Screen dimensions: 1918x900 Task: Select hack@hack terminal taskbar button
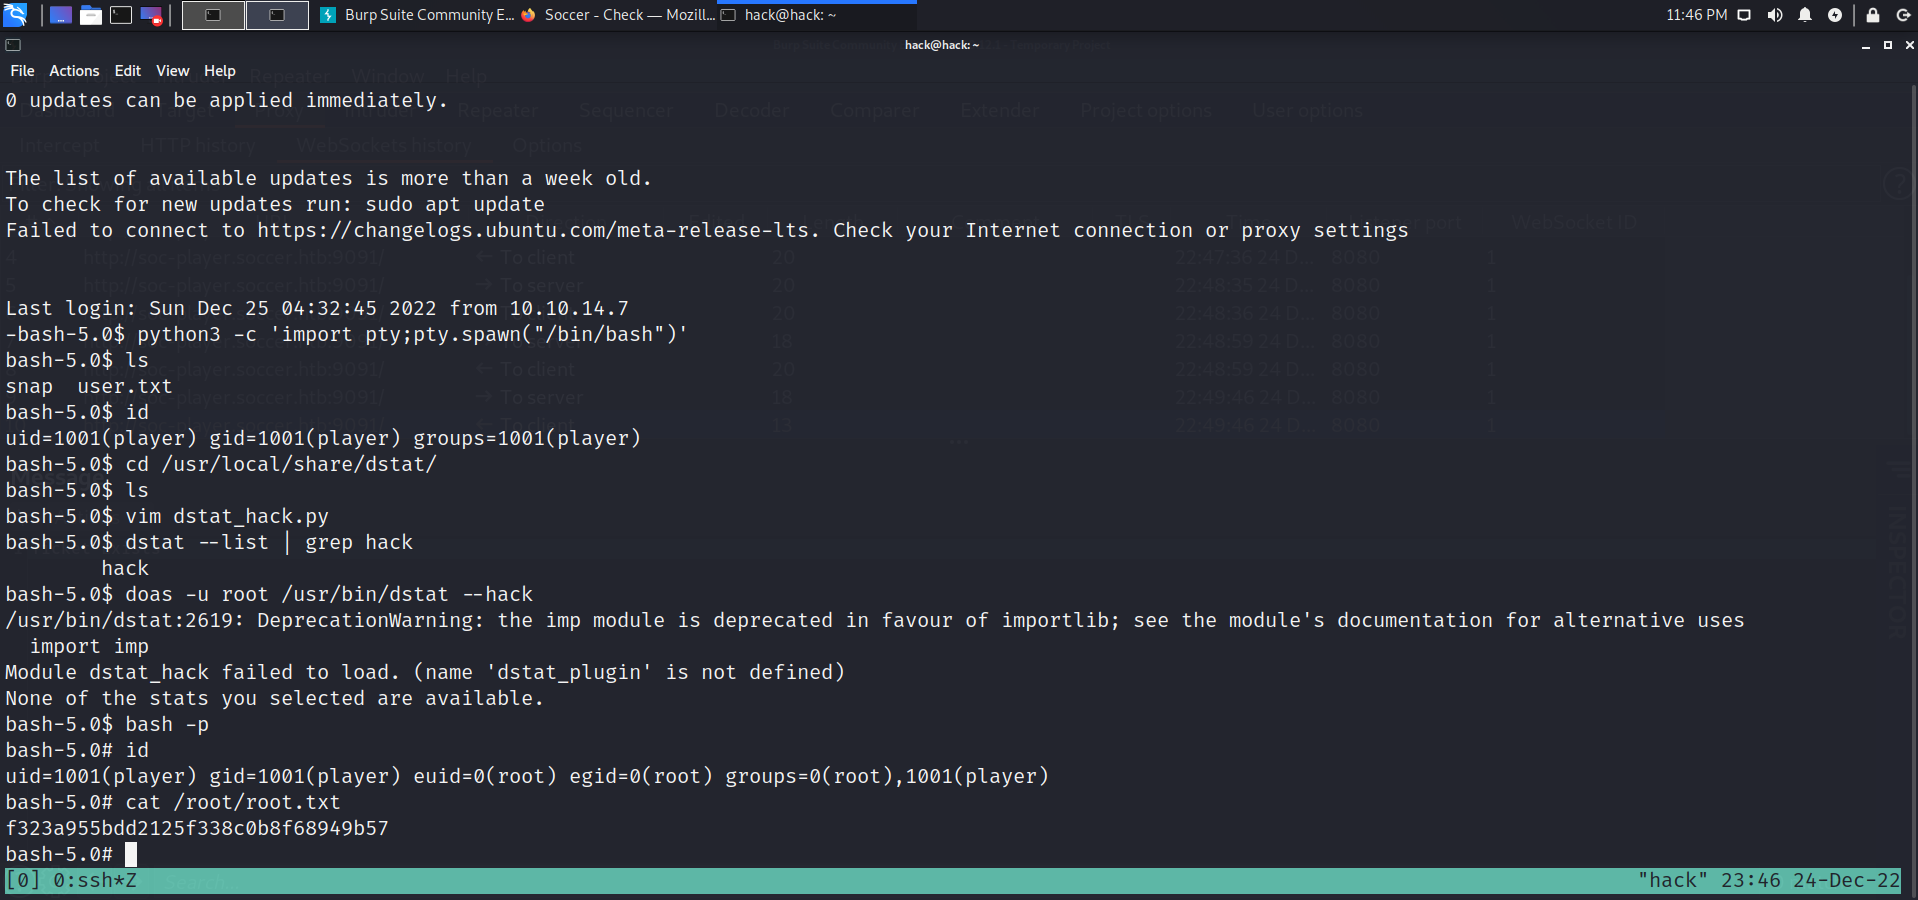click(817, 15)
